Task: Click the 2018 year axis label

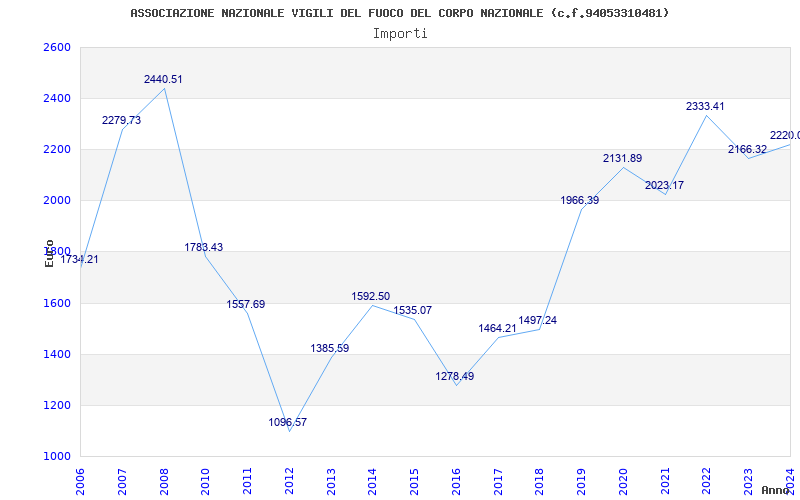Action: pyautogui.click(x=540, y=481)
